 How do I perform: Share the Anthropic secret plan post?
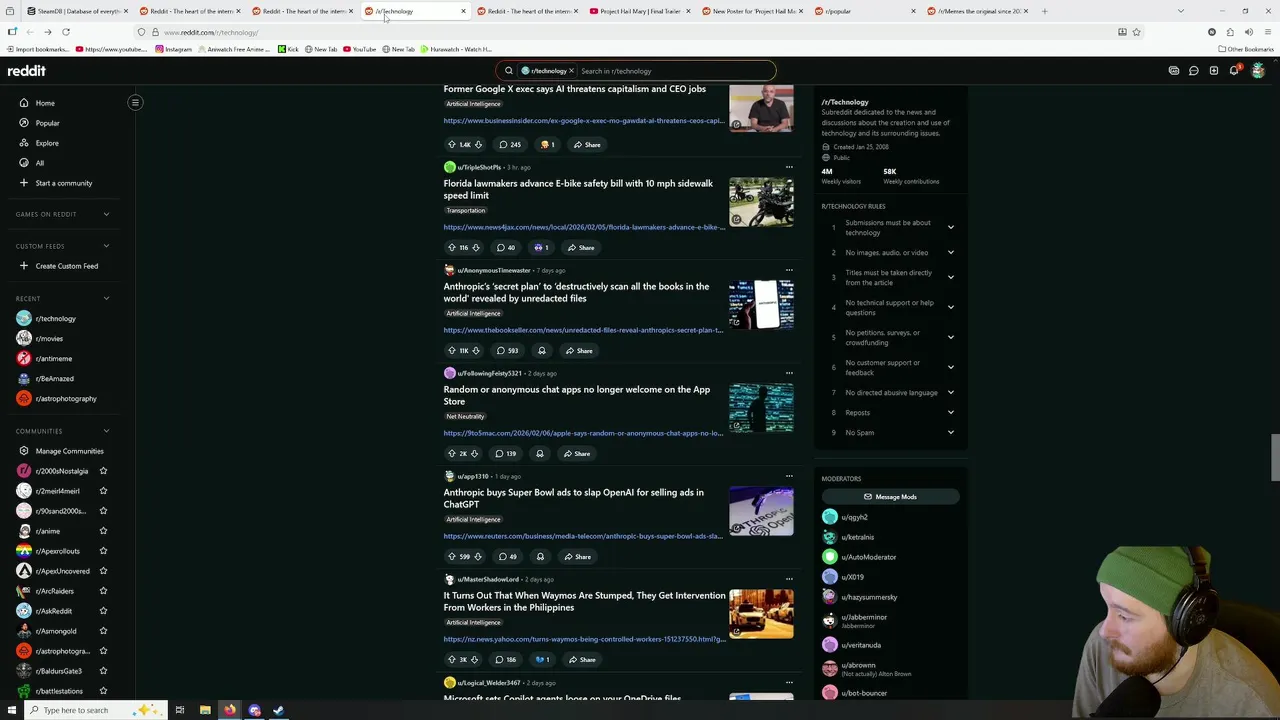[x=579, y=350]
